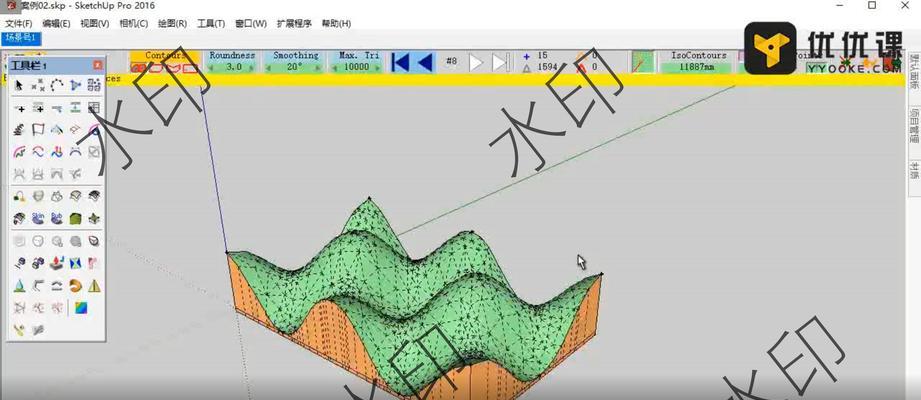The image size is (921, 400).
Task: Click the red flag frame tool icon
Action: pyautogui.click(x=38, y=129)
